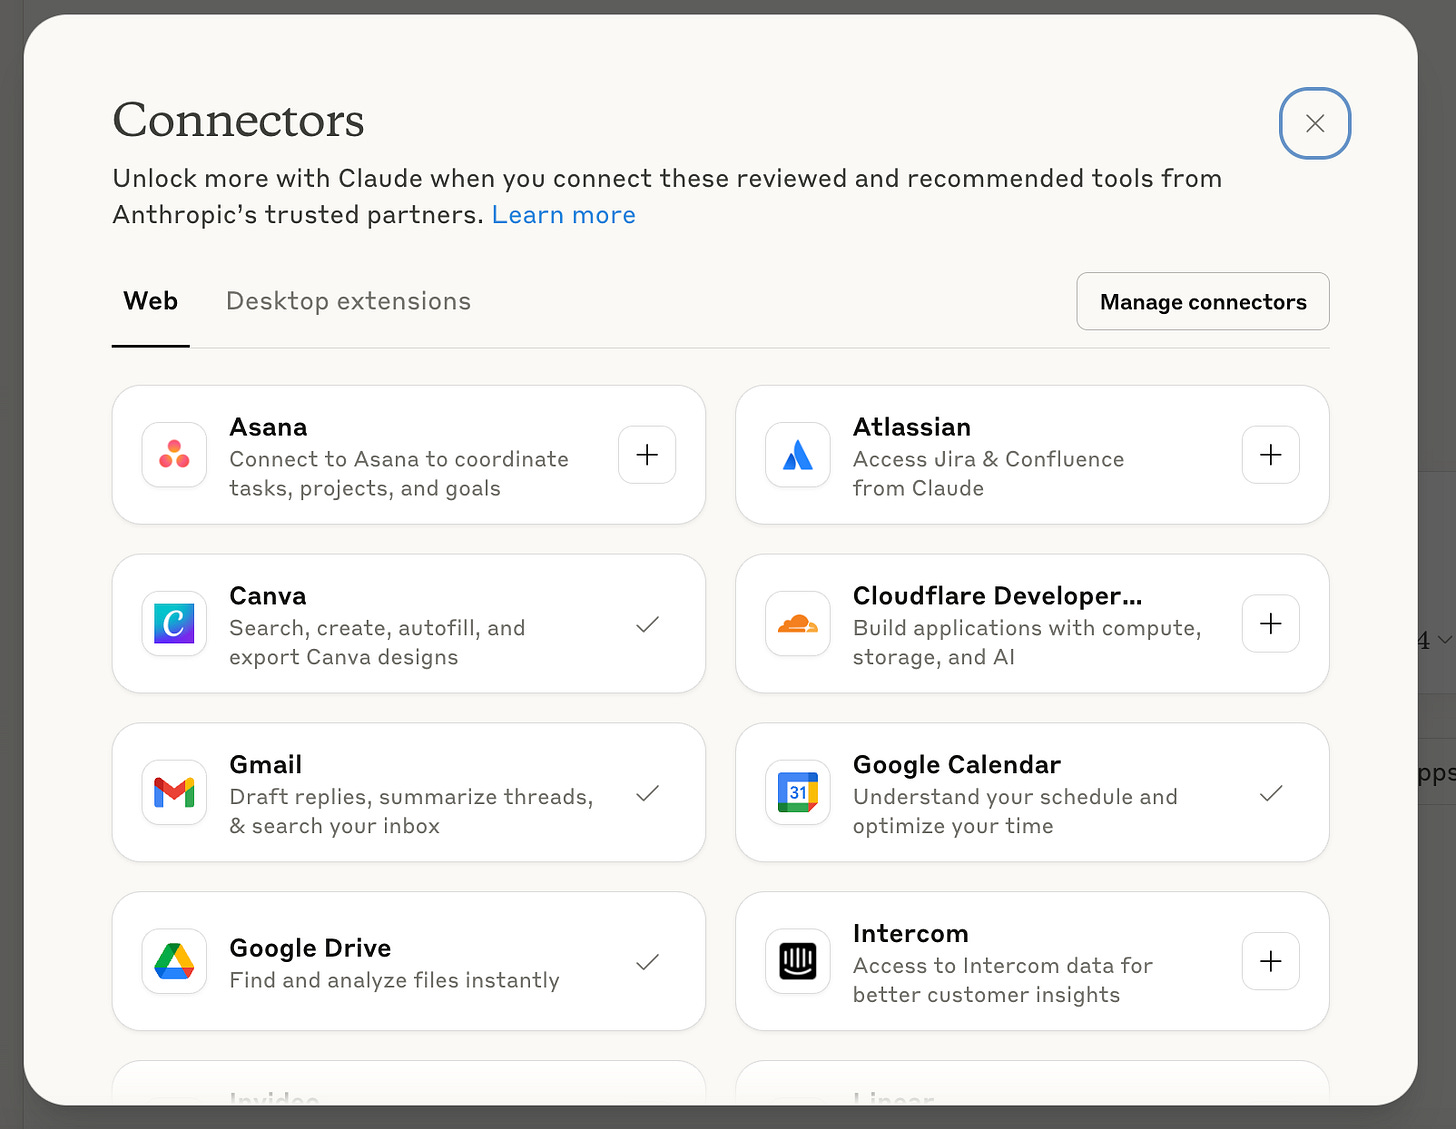The height and width of the screenshot is (1129, 1456).
Task: Add the Asana connector with plus button
Action: [647, 455]
